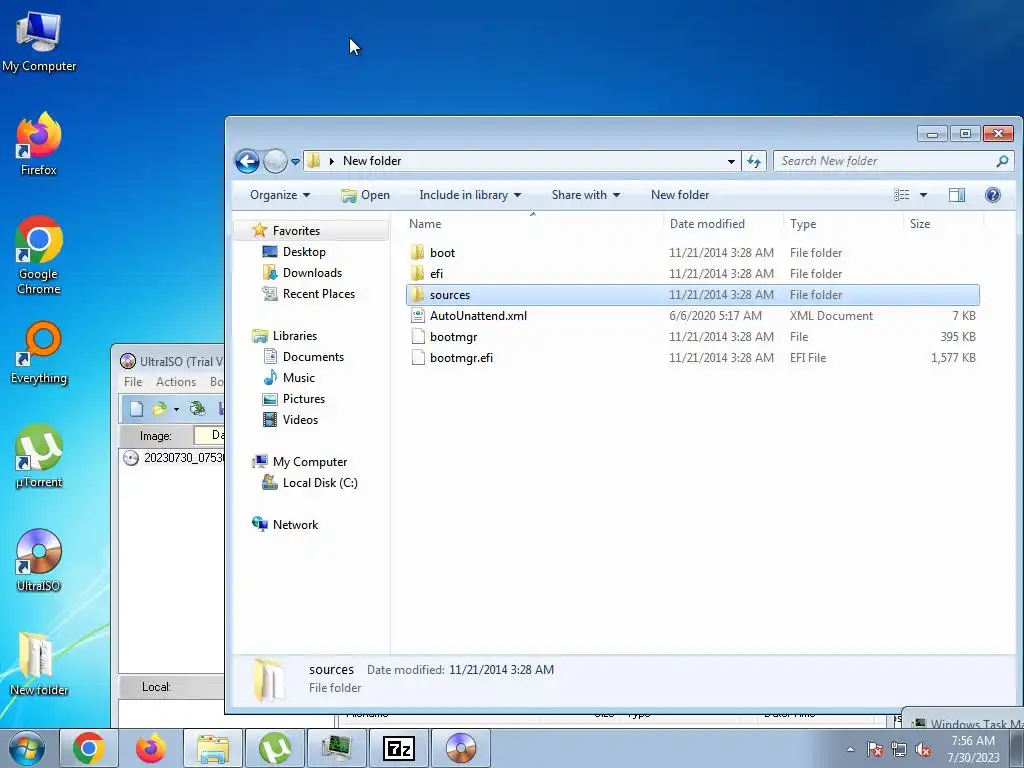Sort by Size column header

(x=943, y=223)
